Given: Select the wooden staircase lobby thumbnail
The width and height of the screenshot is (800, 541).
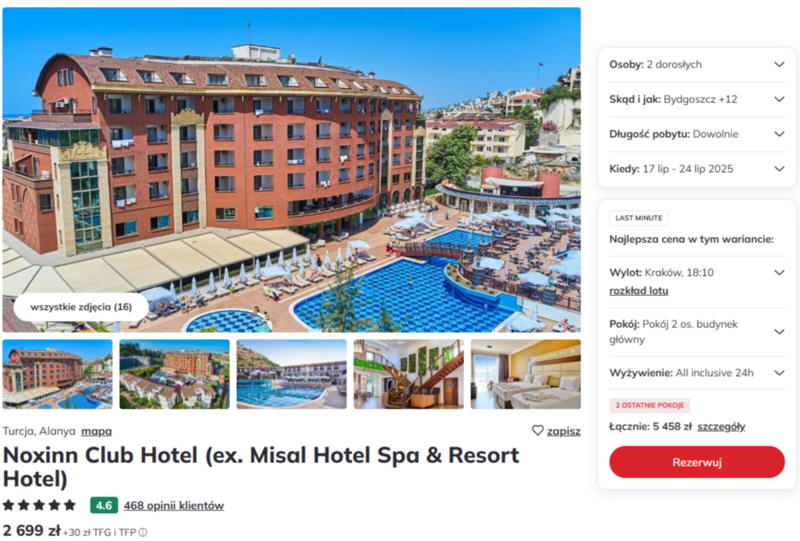Looking at the screenshot, I should coord(409,374).
